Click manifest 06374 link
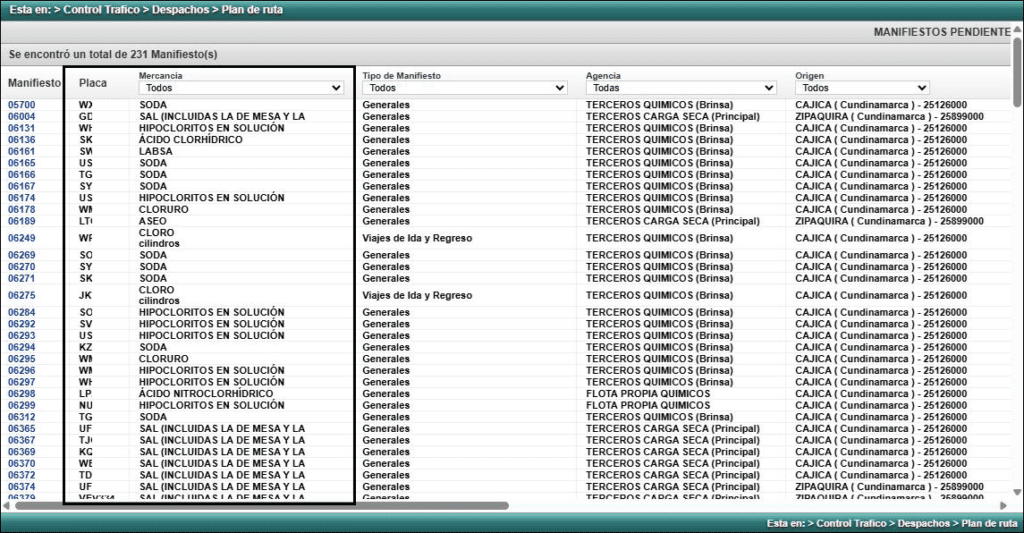1024x533 pixels. pos(22,487)
